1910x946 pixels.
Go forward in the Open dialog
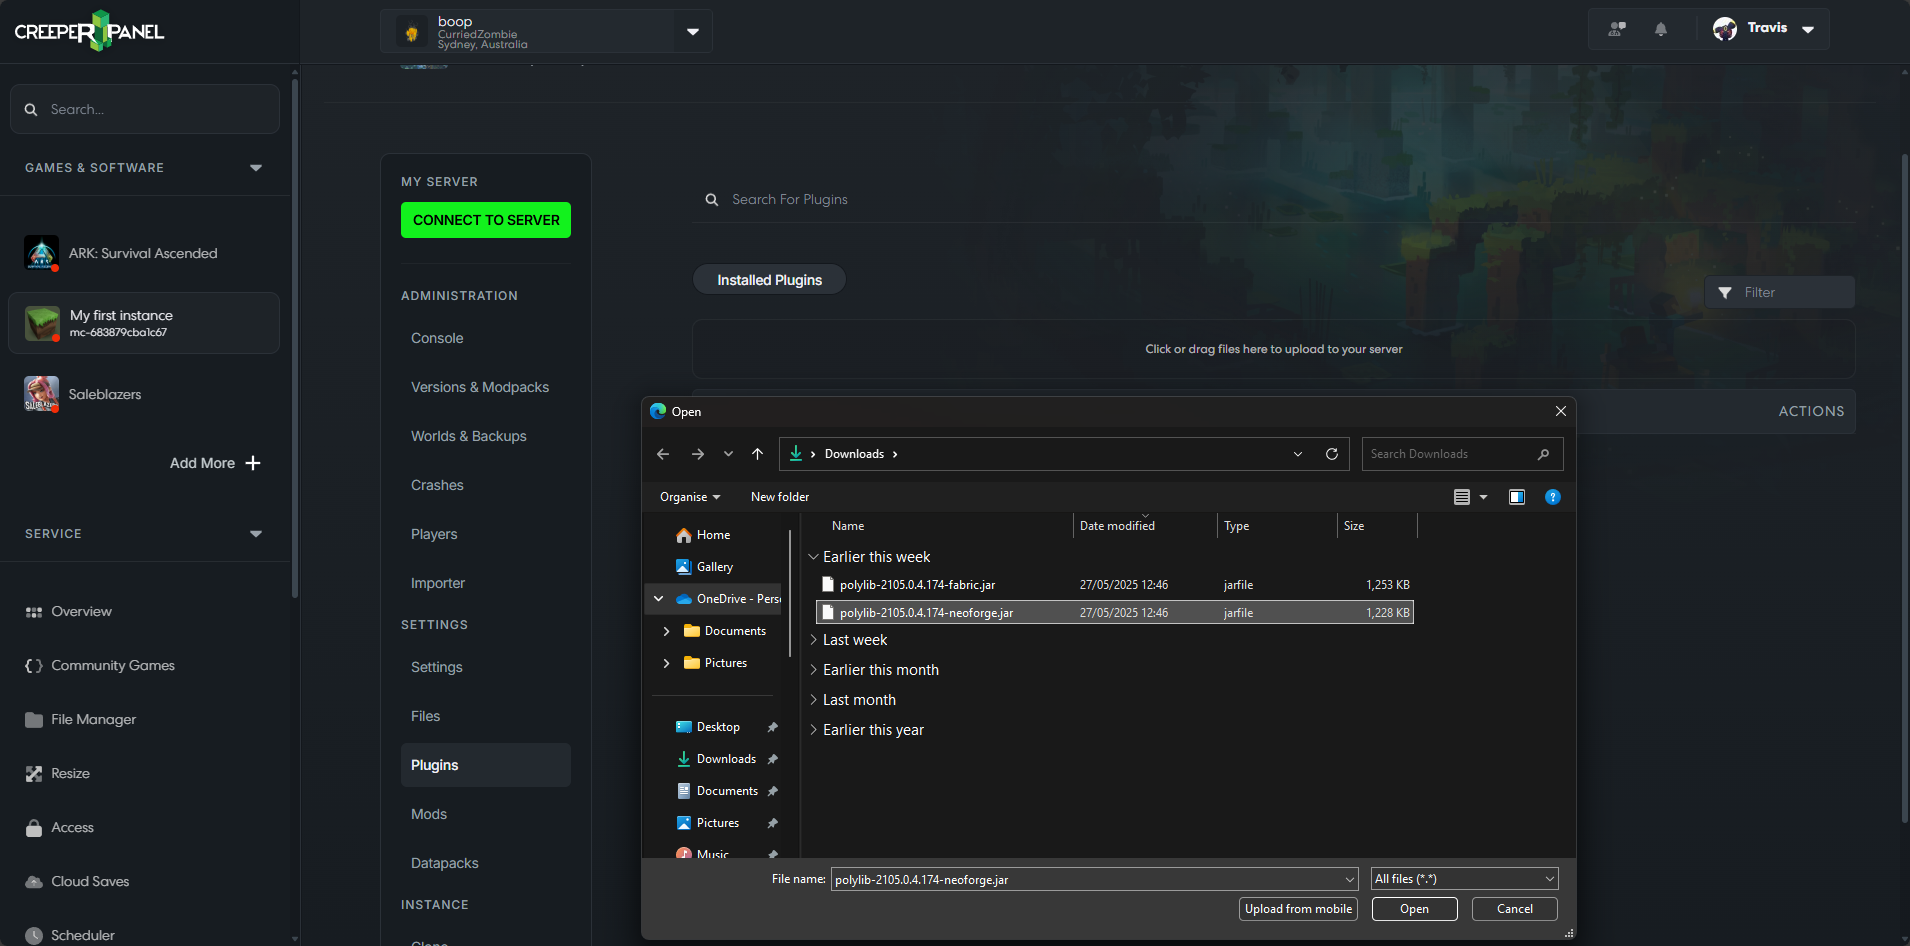697,454
